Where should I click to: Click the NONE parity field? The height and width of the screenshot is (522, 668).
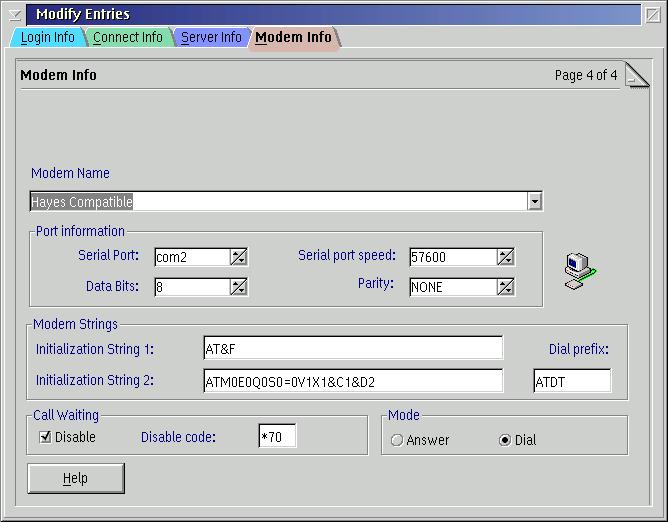click(x=453, y=287)
